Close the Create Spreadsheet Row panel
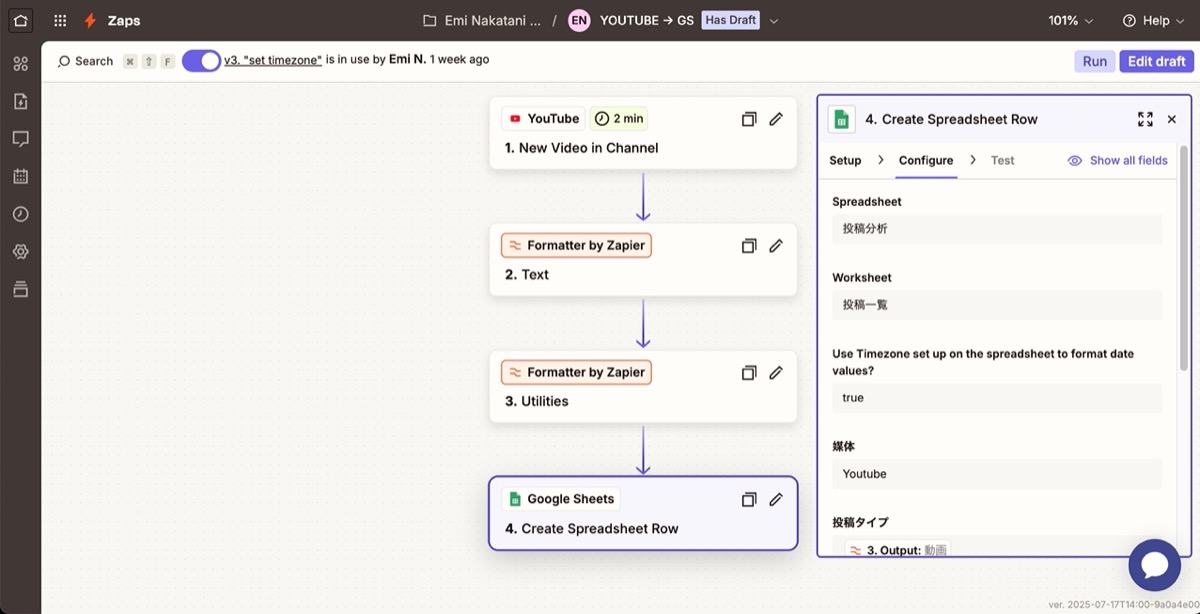1200x614 pixels. [1172, 119]
